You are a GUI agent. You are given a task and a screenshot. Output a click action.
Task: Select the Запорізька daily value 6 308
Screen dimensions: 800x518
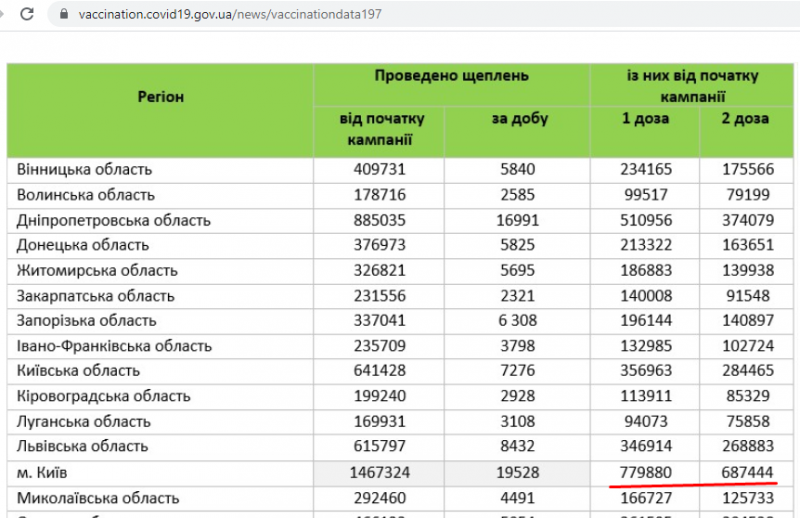[x=519, y=321]
